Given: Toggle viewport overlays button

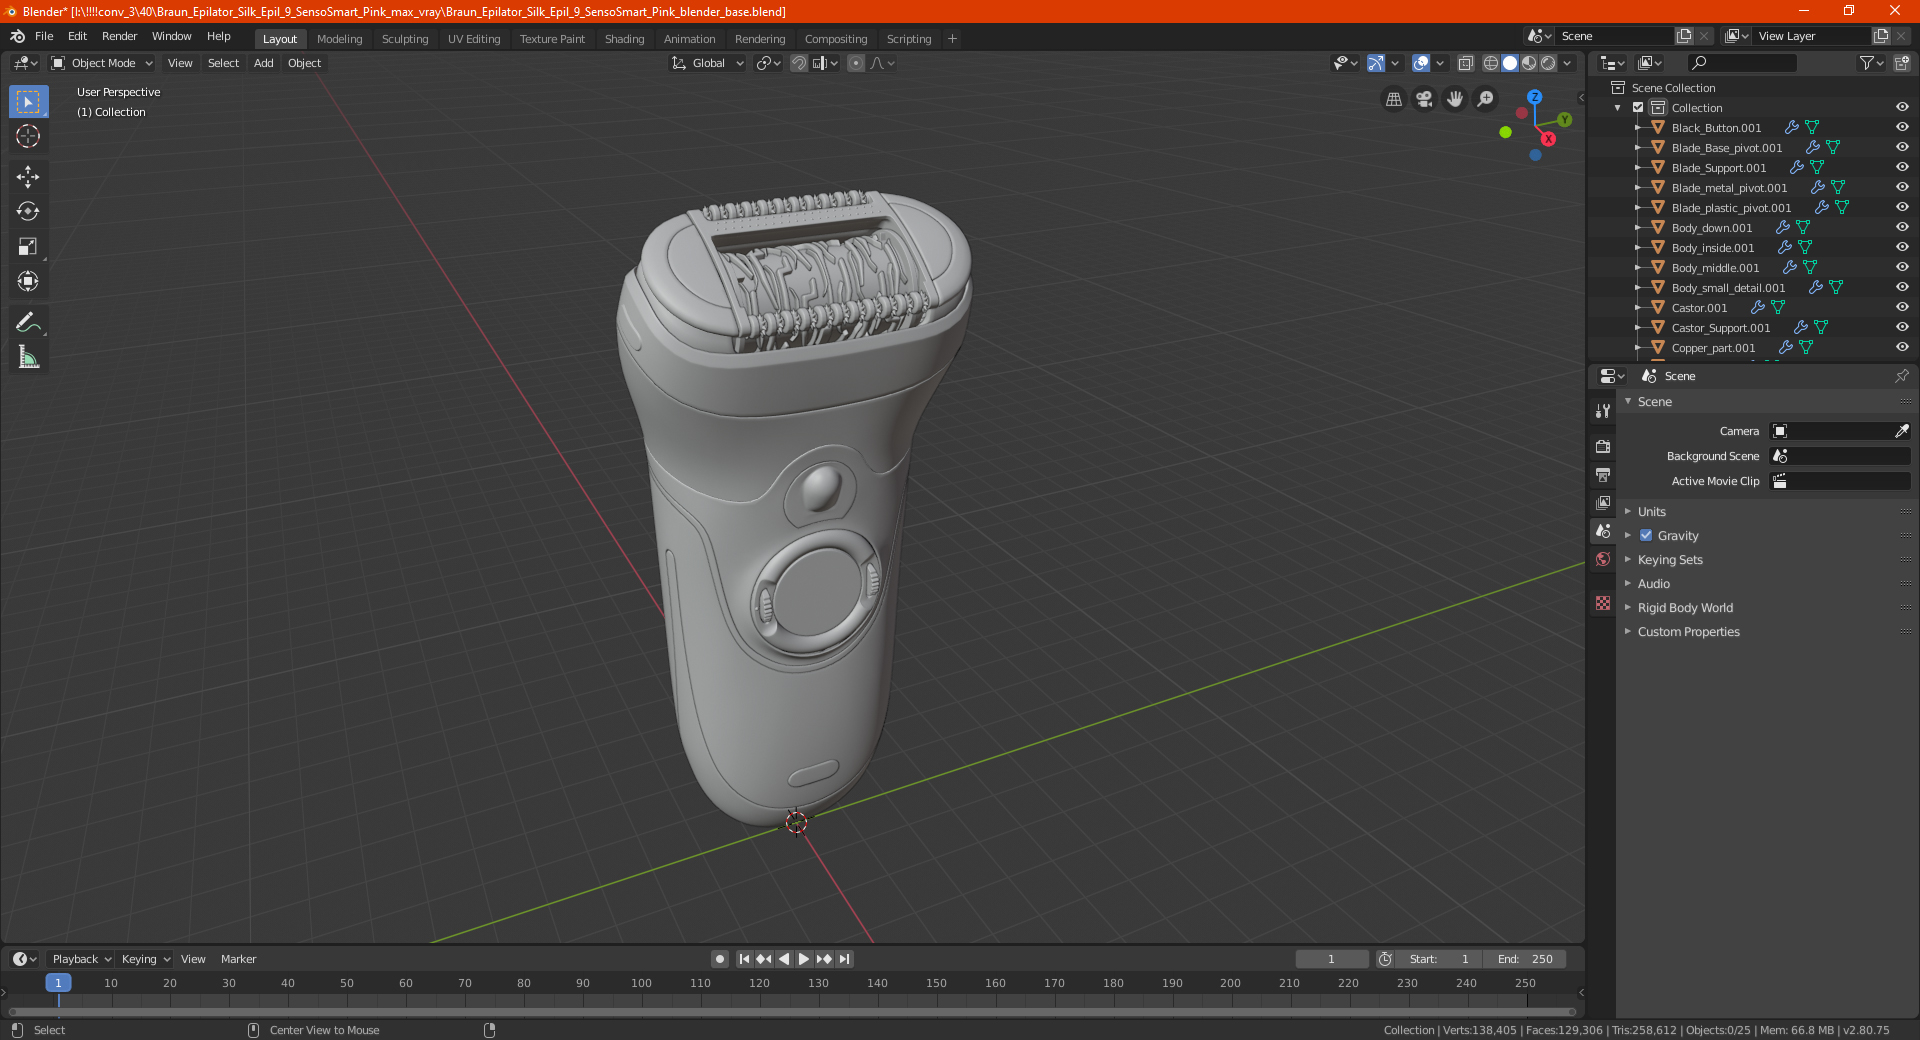Looking at the screenshot, I should (x=1421, y=63).
